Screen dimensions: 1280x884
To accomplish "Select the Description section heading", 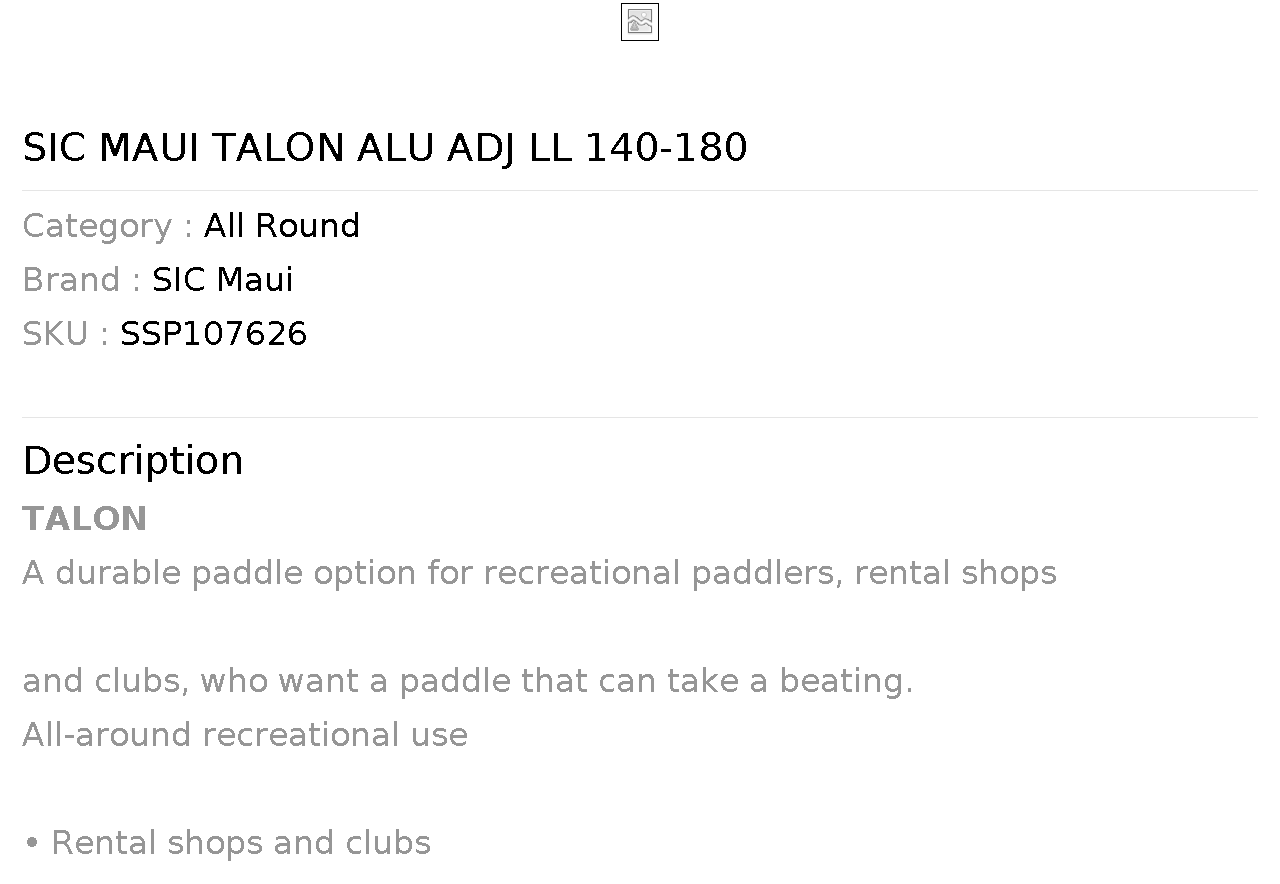I will [x=133, y=461].
